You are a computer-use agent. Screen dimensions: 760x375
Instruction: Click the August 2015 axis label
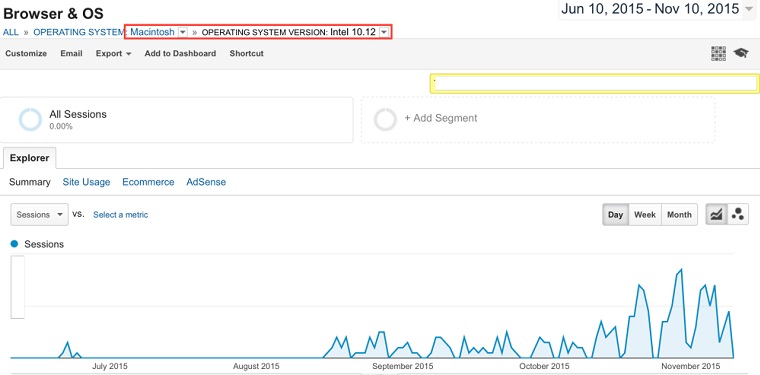[256, 366]
